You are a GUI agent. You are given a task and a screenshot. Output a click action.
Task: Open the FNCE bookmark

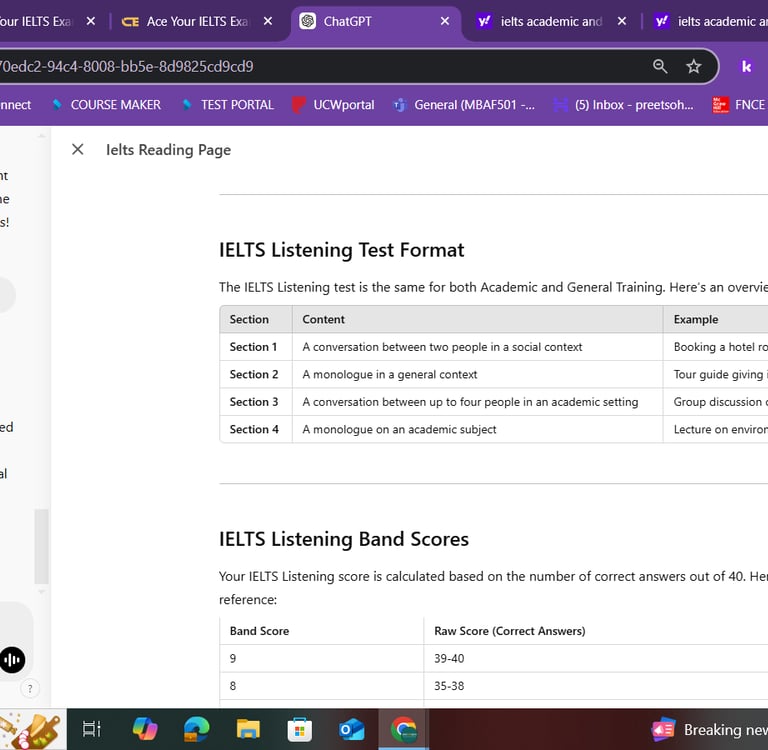(740, 105)
